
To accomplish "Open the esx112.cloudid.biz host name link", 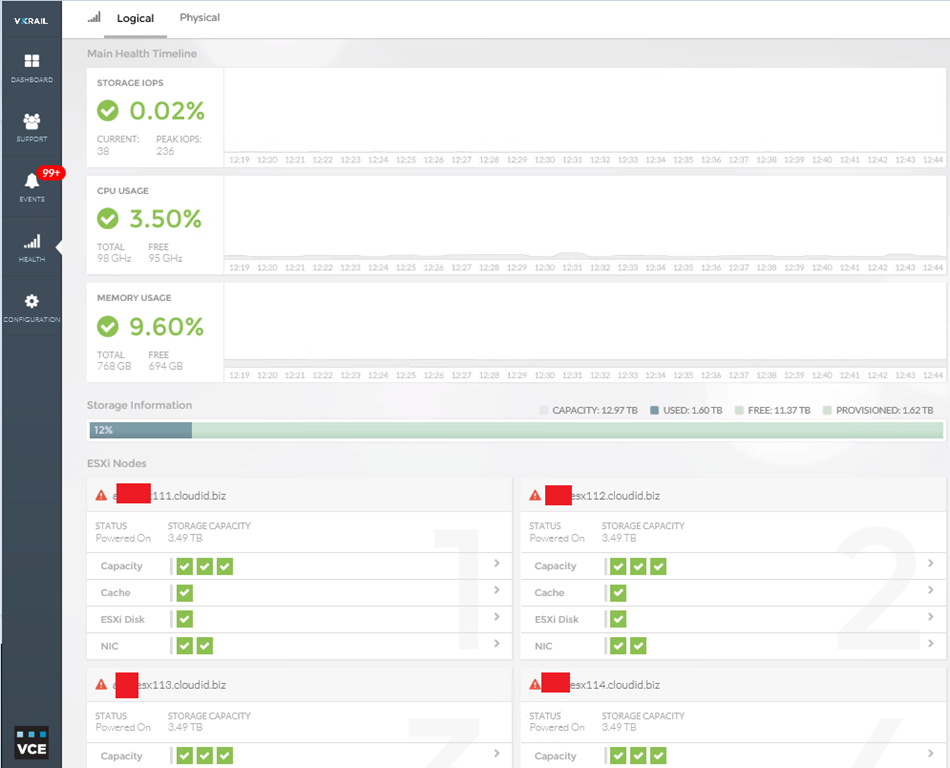I will 615,495.
